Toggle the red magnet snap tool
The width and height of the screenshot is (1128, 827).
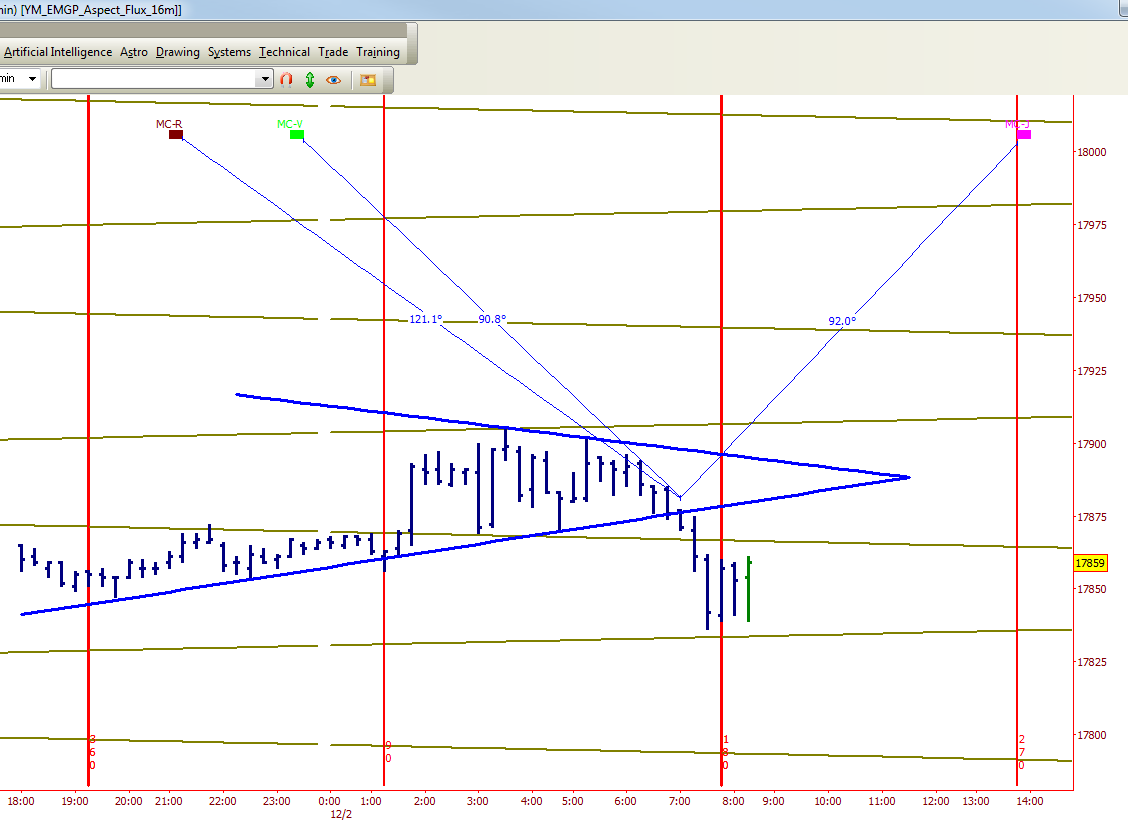[286, 79]
